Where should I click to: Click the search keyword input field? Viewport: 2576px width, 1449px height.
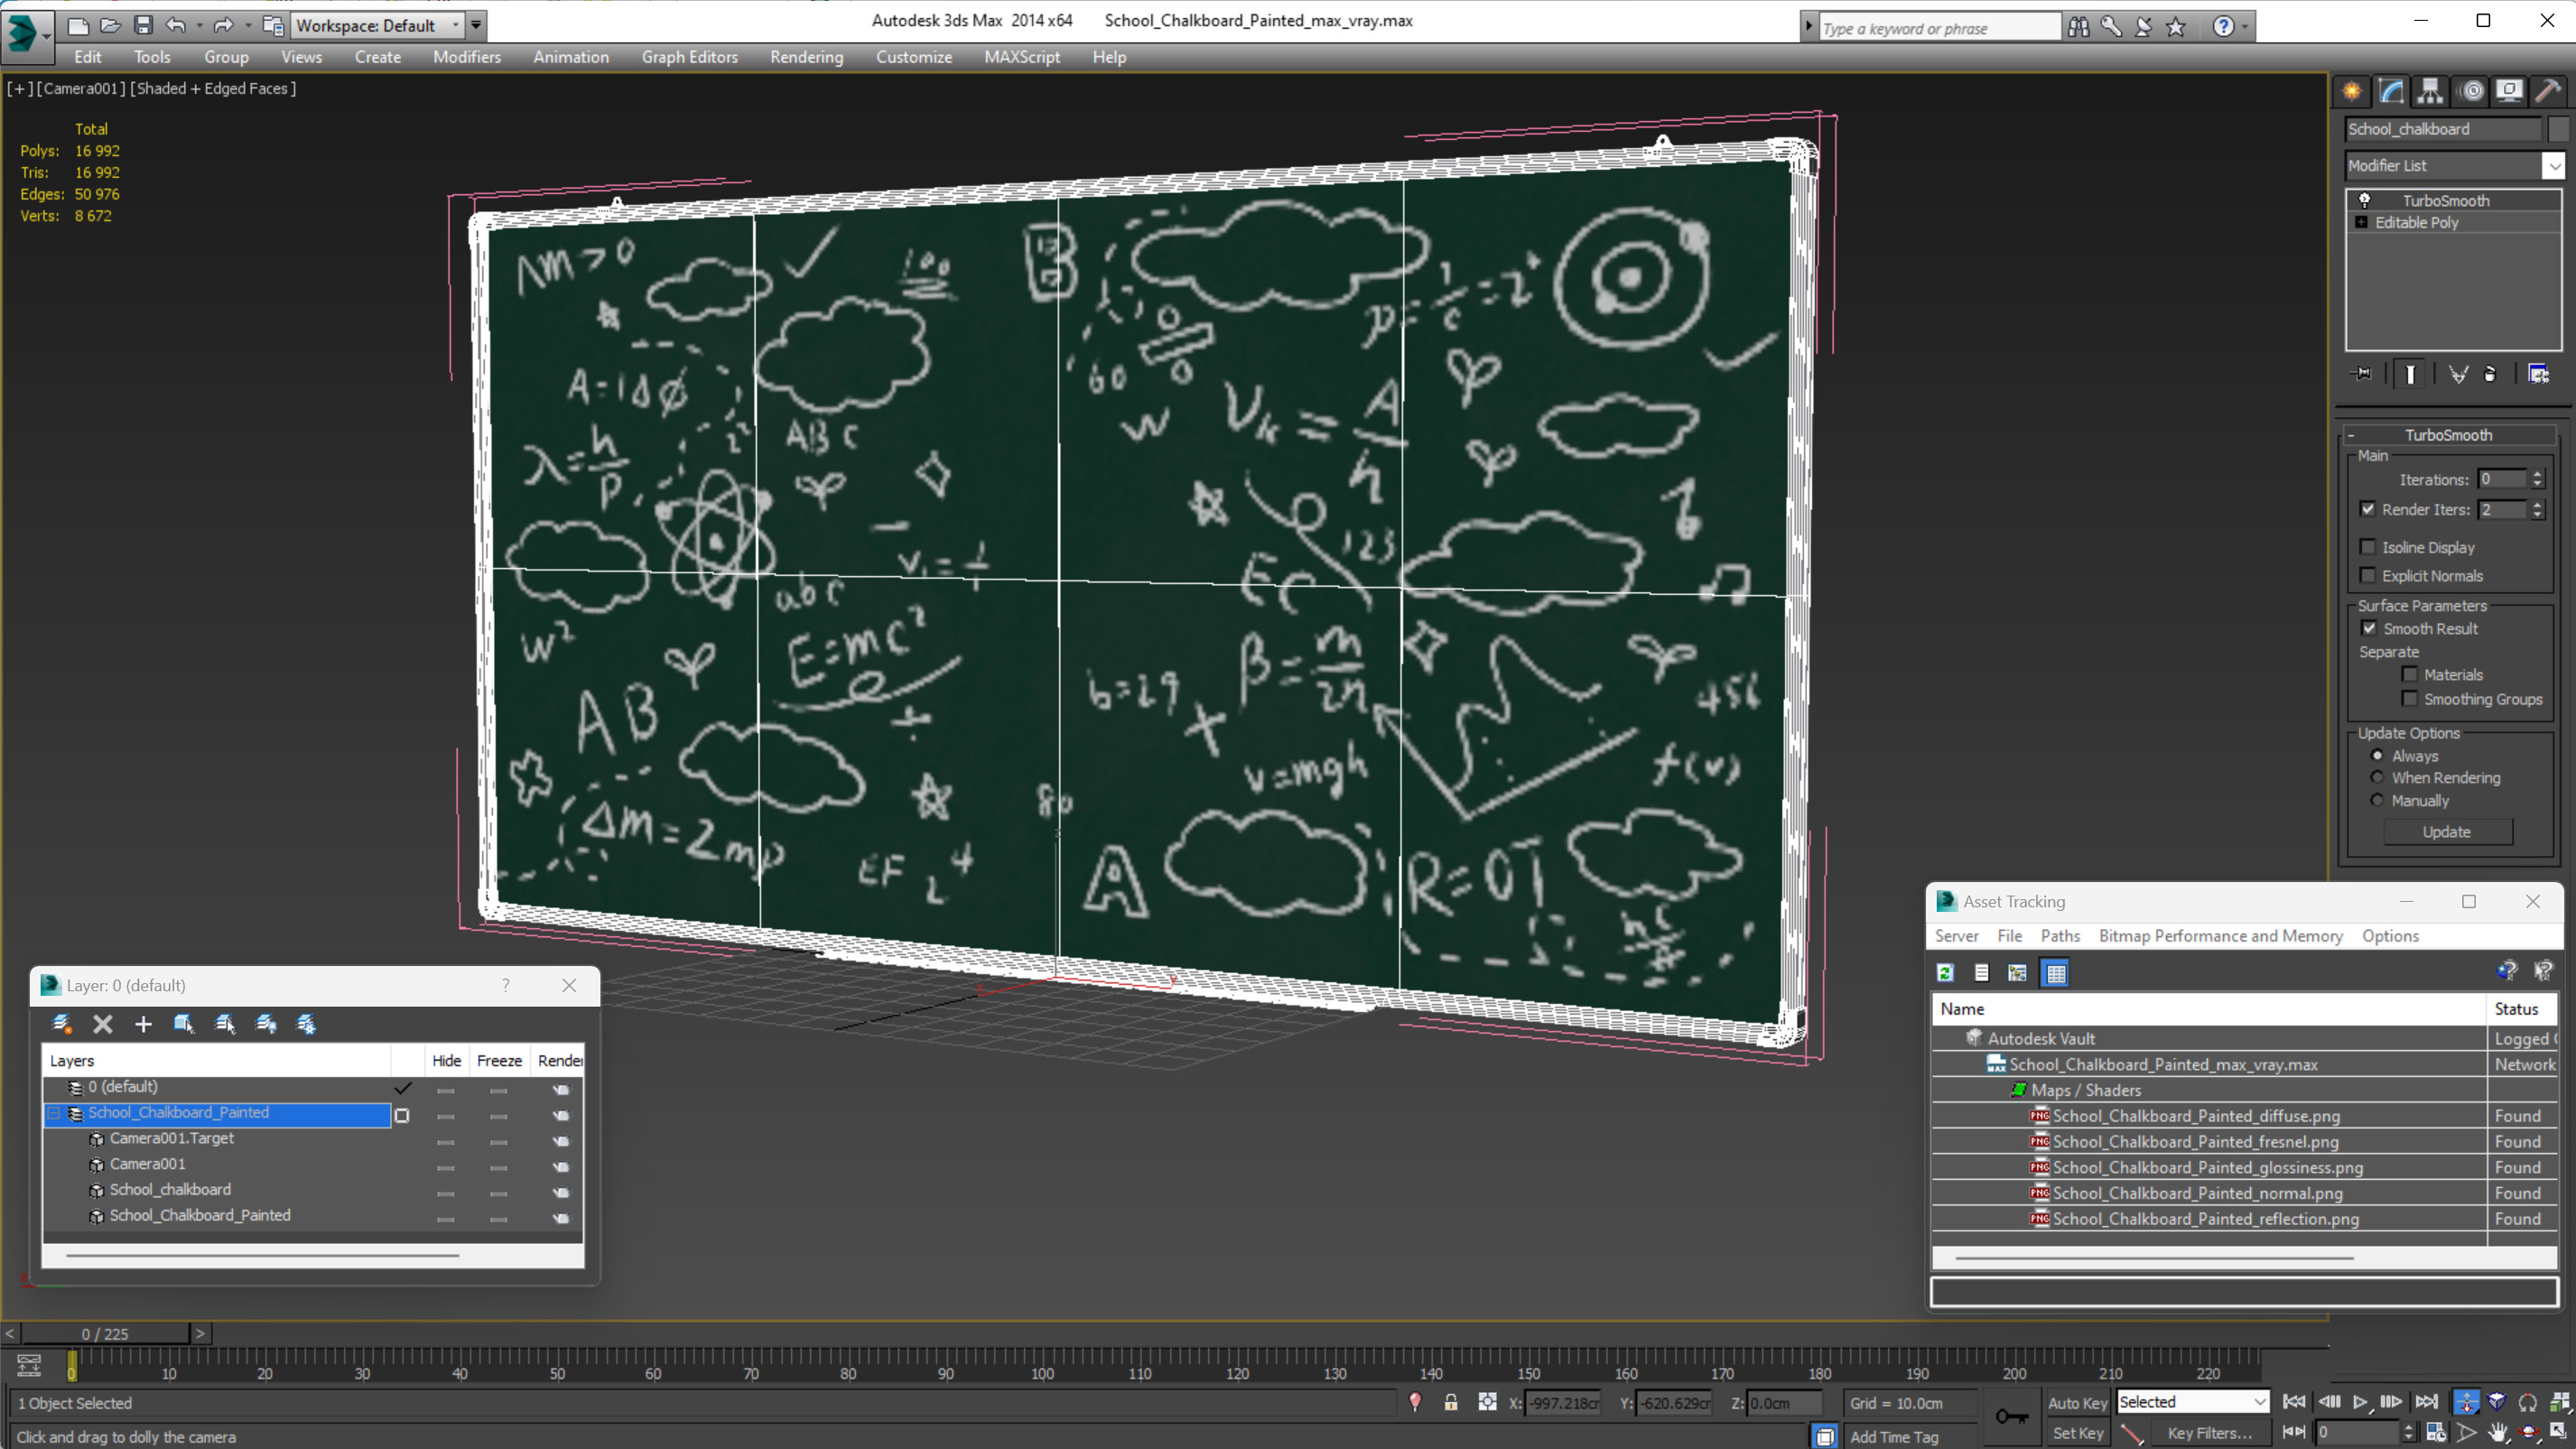(1939, 28)
